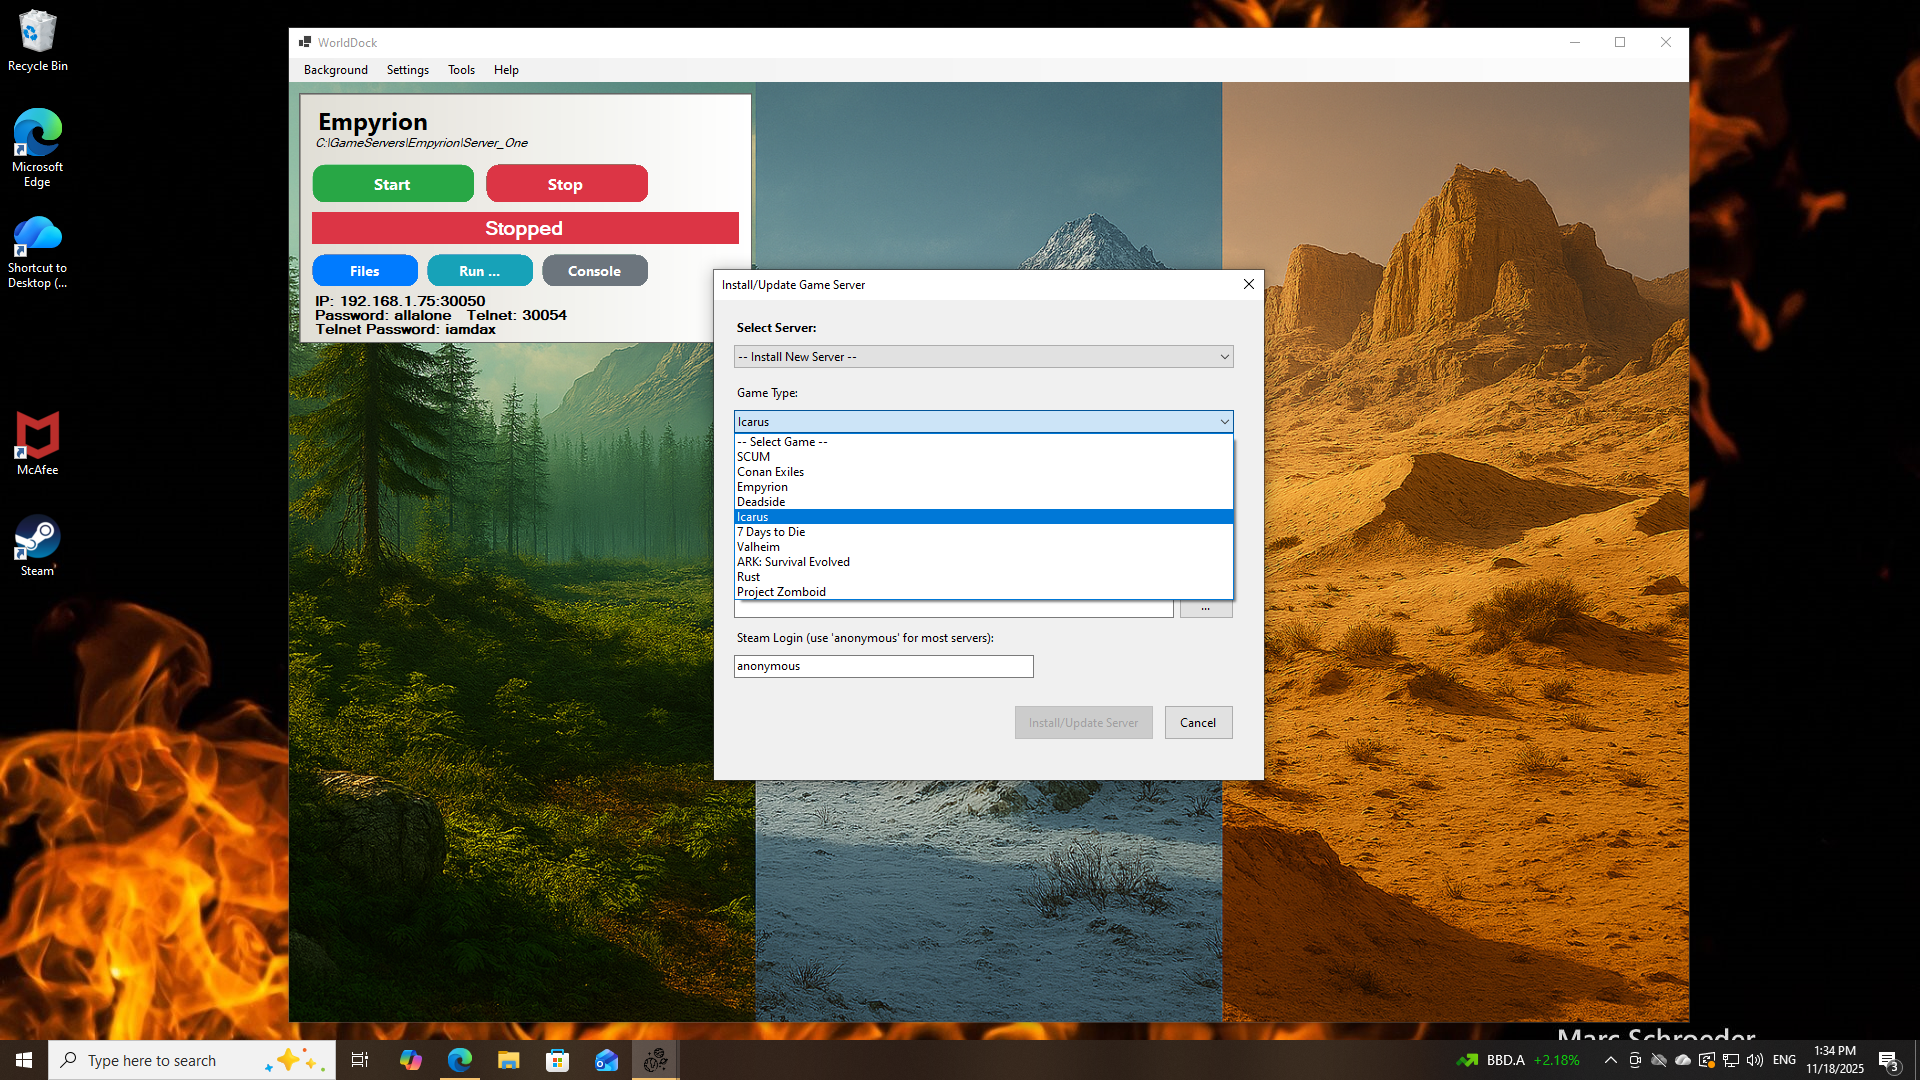Click Cancel in the Install/Update dialog
This screenshot has width=1920, height=1080.
pyautogui.click(x=1197, y=722)
